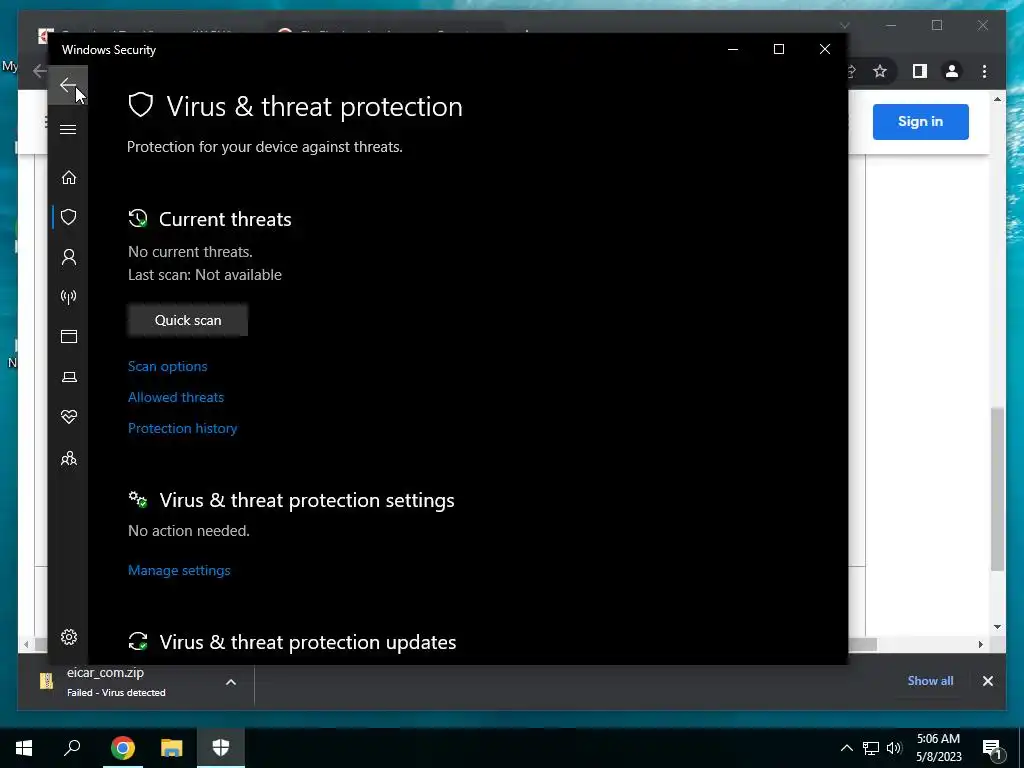Open taskbar Search
The width and height of the screenshot is (1024, 768).
(72, 748)
